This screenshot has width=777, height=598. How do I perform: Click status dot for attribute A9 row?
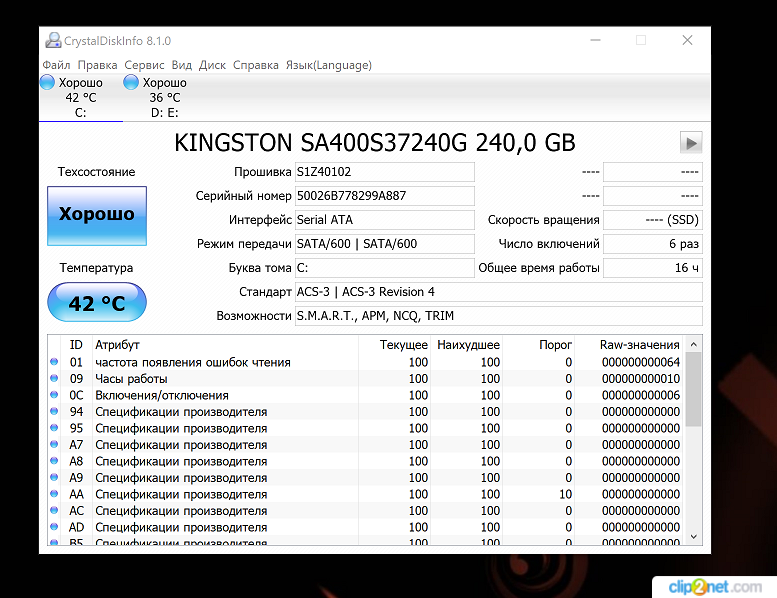(x=54, y=477)
